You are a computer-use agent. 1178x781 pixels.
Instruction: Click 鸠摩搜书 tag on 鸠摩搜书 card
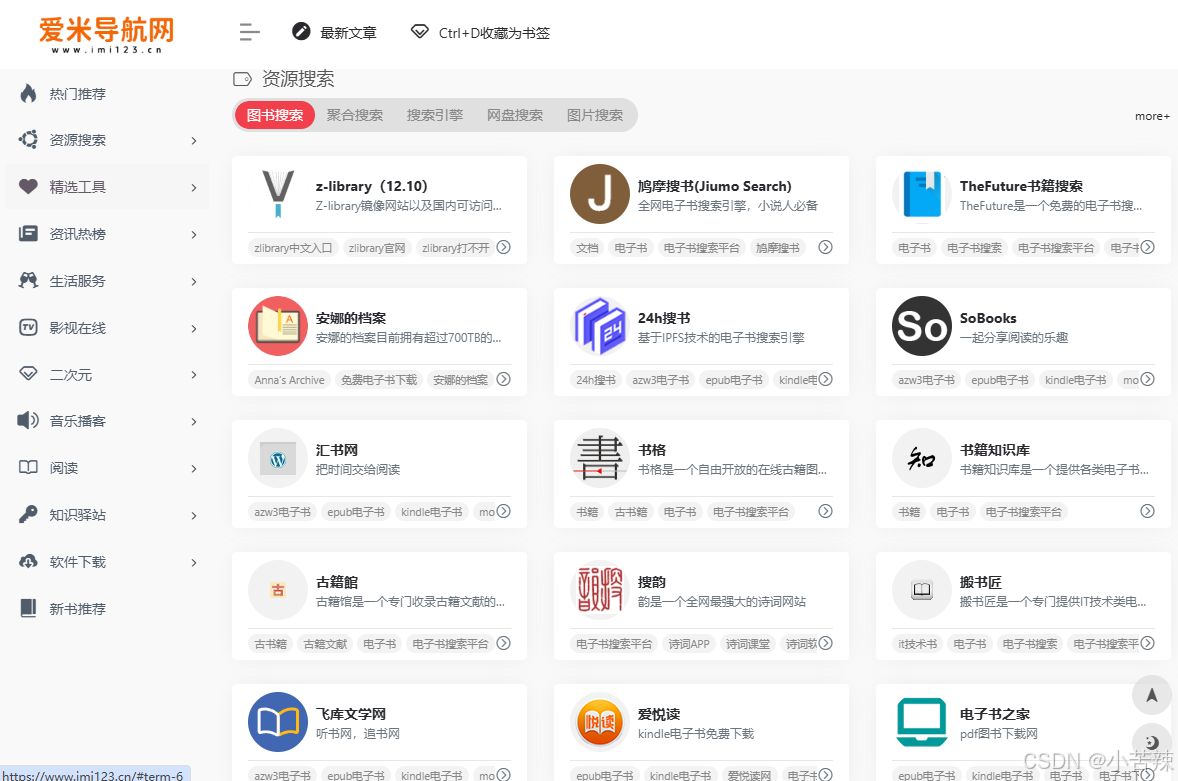tap(778, 248)
